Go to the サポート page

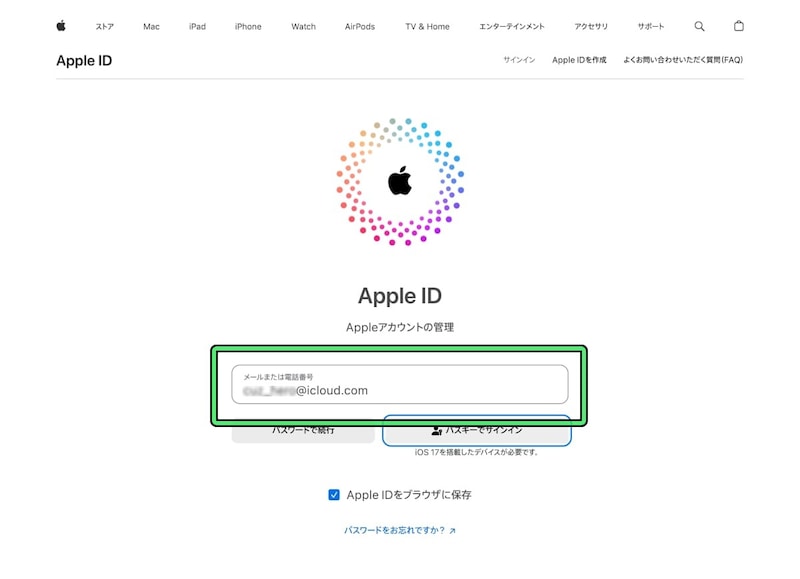[652, 27]
